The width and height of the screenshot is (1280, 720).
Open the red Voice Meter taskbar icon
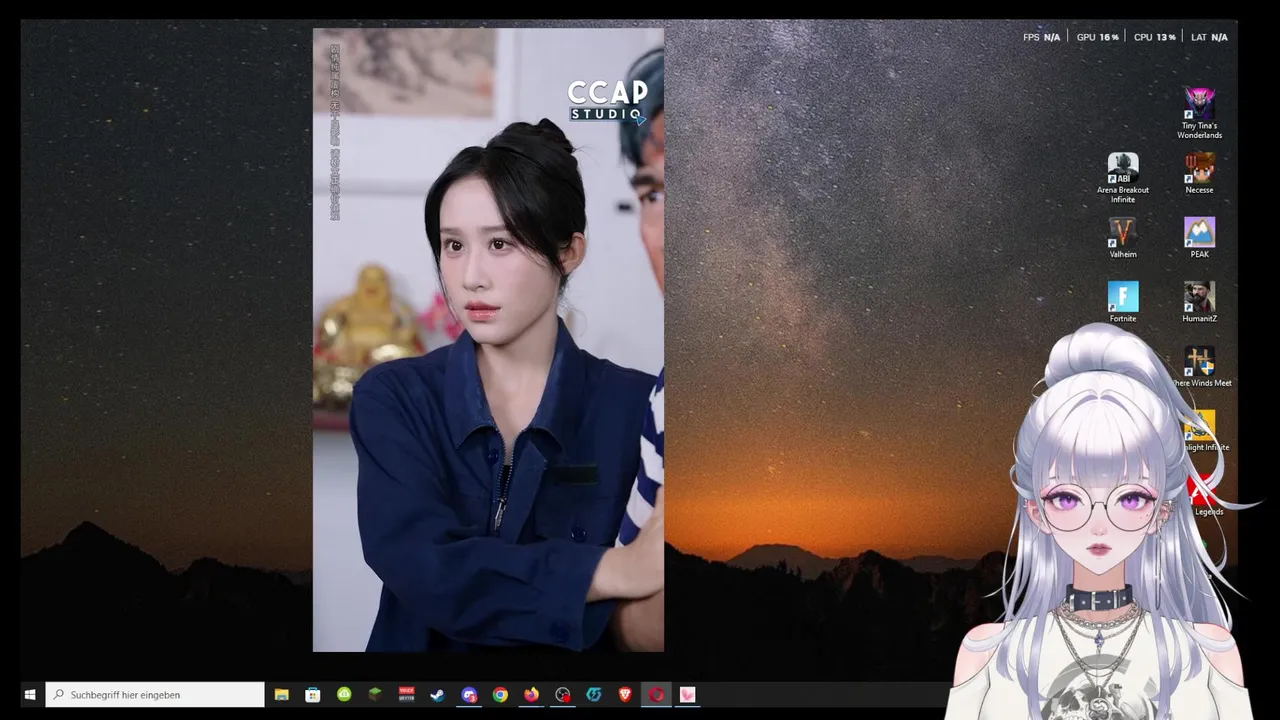click(x=406, y=694)
